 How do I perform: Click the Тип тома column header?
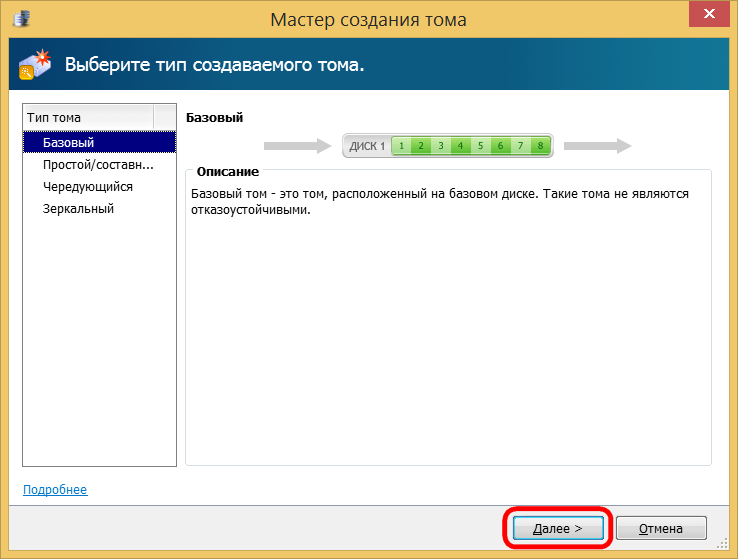[88, 117]
